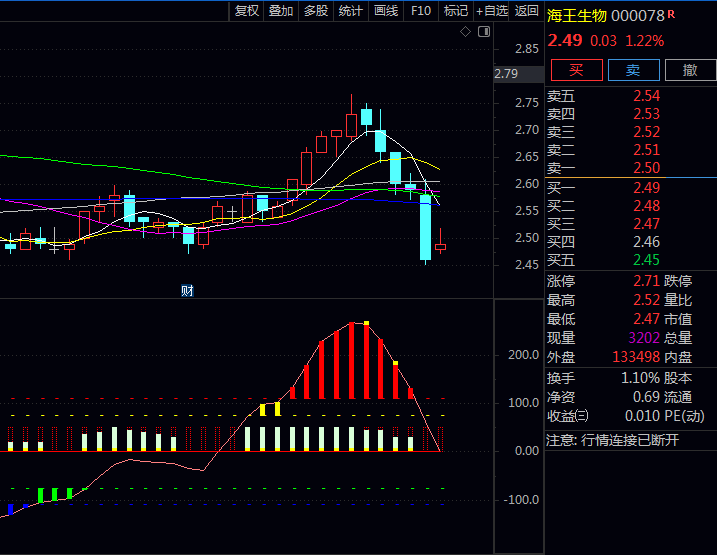Screen dimensions: 717x555
Task: Select the 多股 multi-stock view
Action: [316, 11]
